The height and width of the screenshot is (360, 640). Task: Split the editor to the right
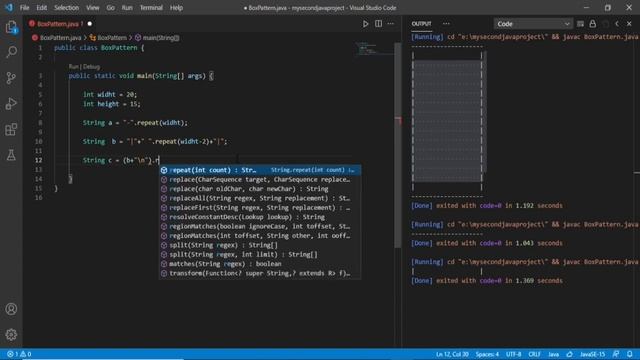click(x=378, y=24)
